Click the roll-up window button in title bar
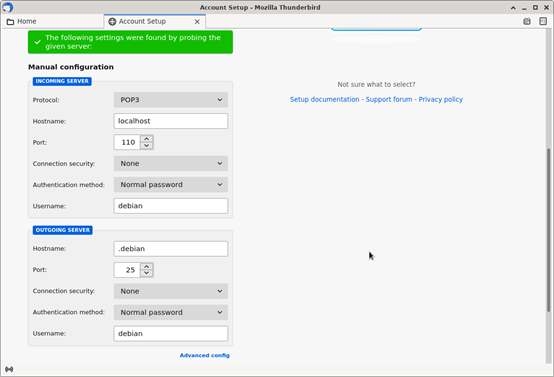Image resolution: width=554 pixels, height=377 pixels. pyautogui.click(x=513, y=7)
